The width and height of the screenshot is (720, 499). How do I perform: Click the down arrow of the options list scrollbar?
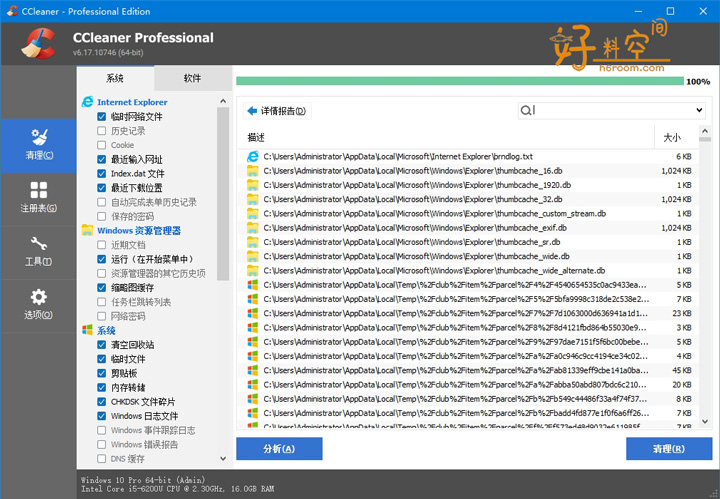(223, 458)
